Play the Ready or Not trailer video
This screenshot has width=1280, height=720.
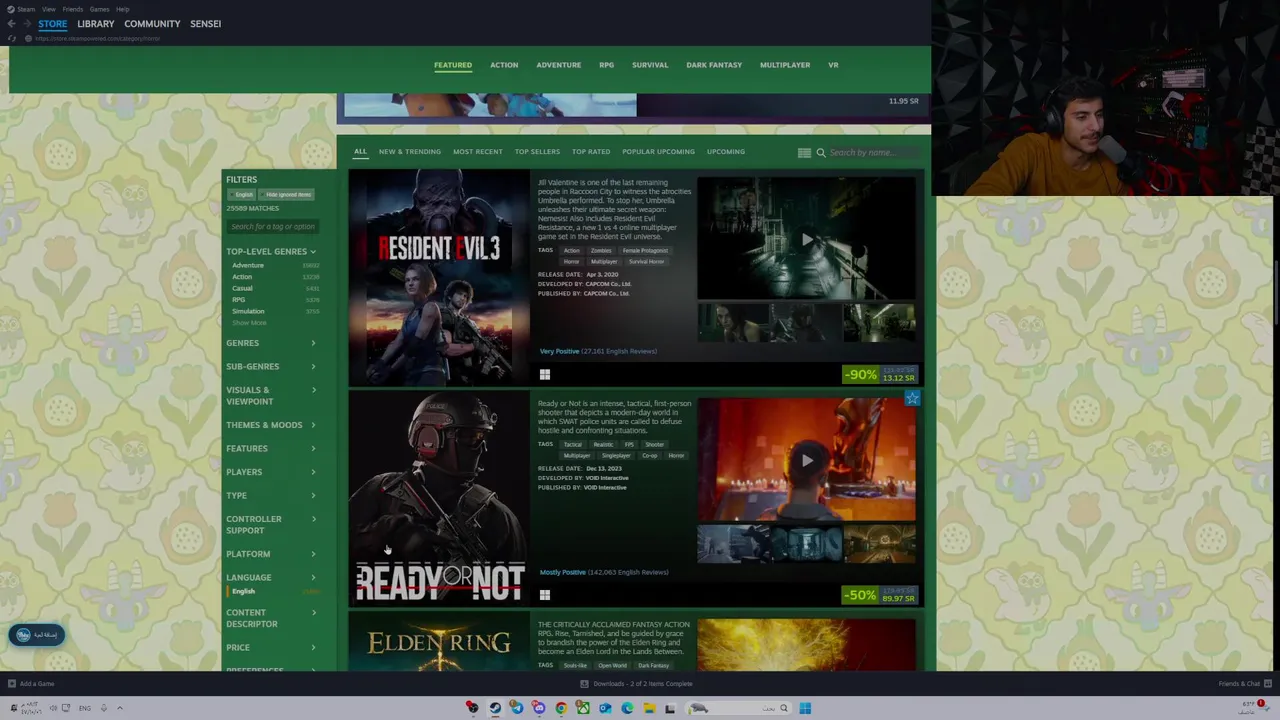click(x=806, y=460)
